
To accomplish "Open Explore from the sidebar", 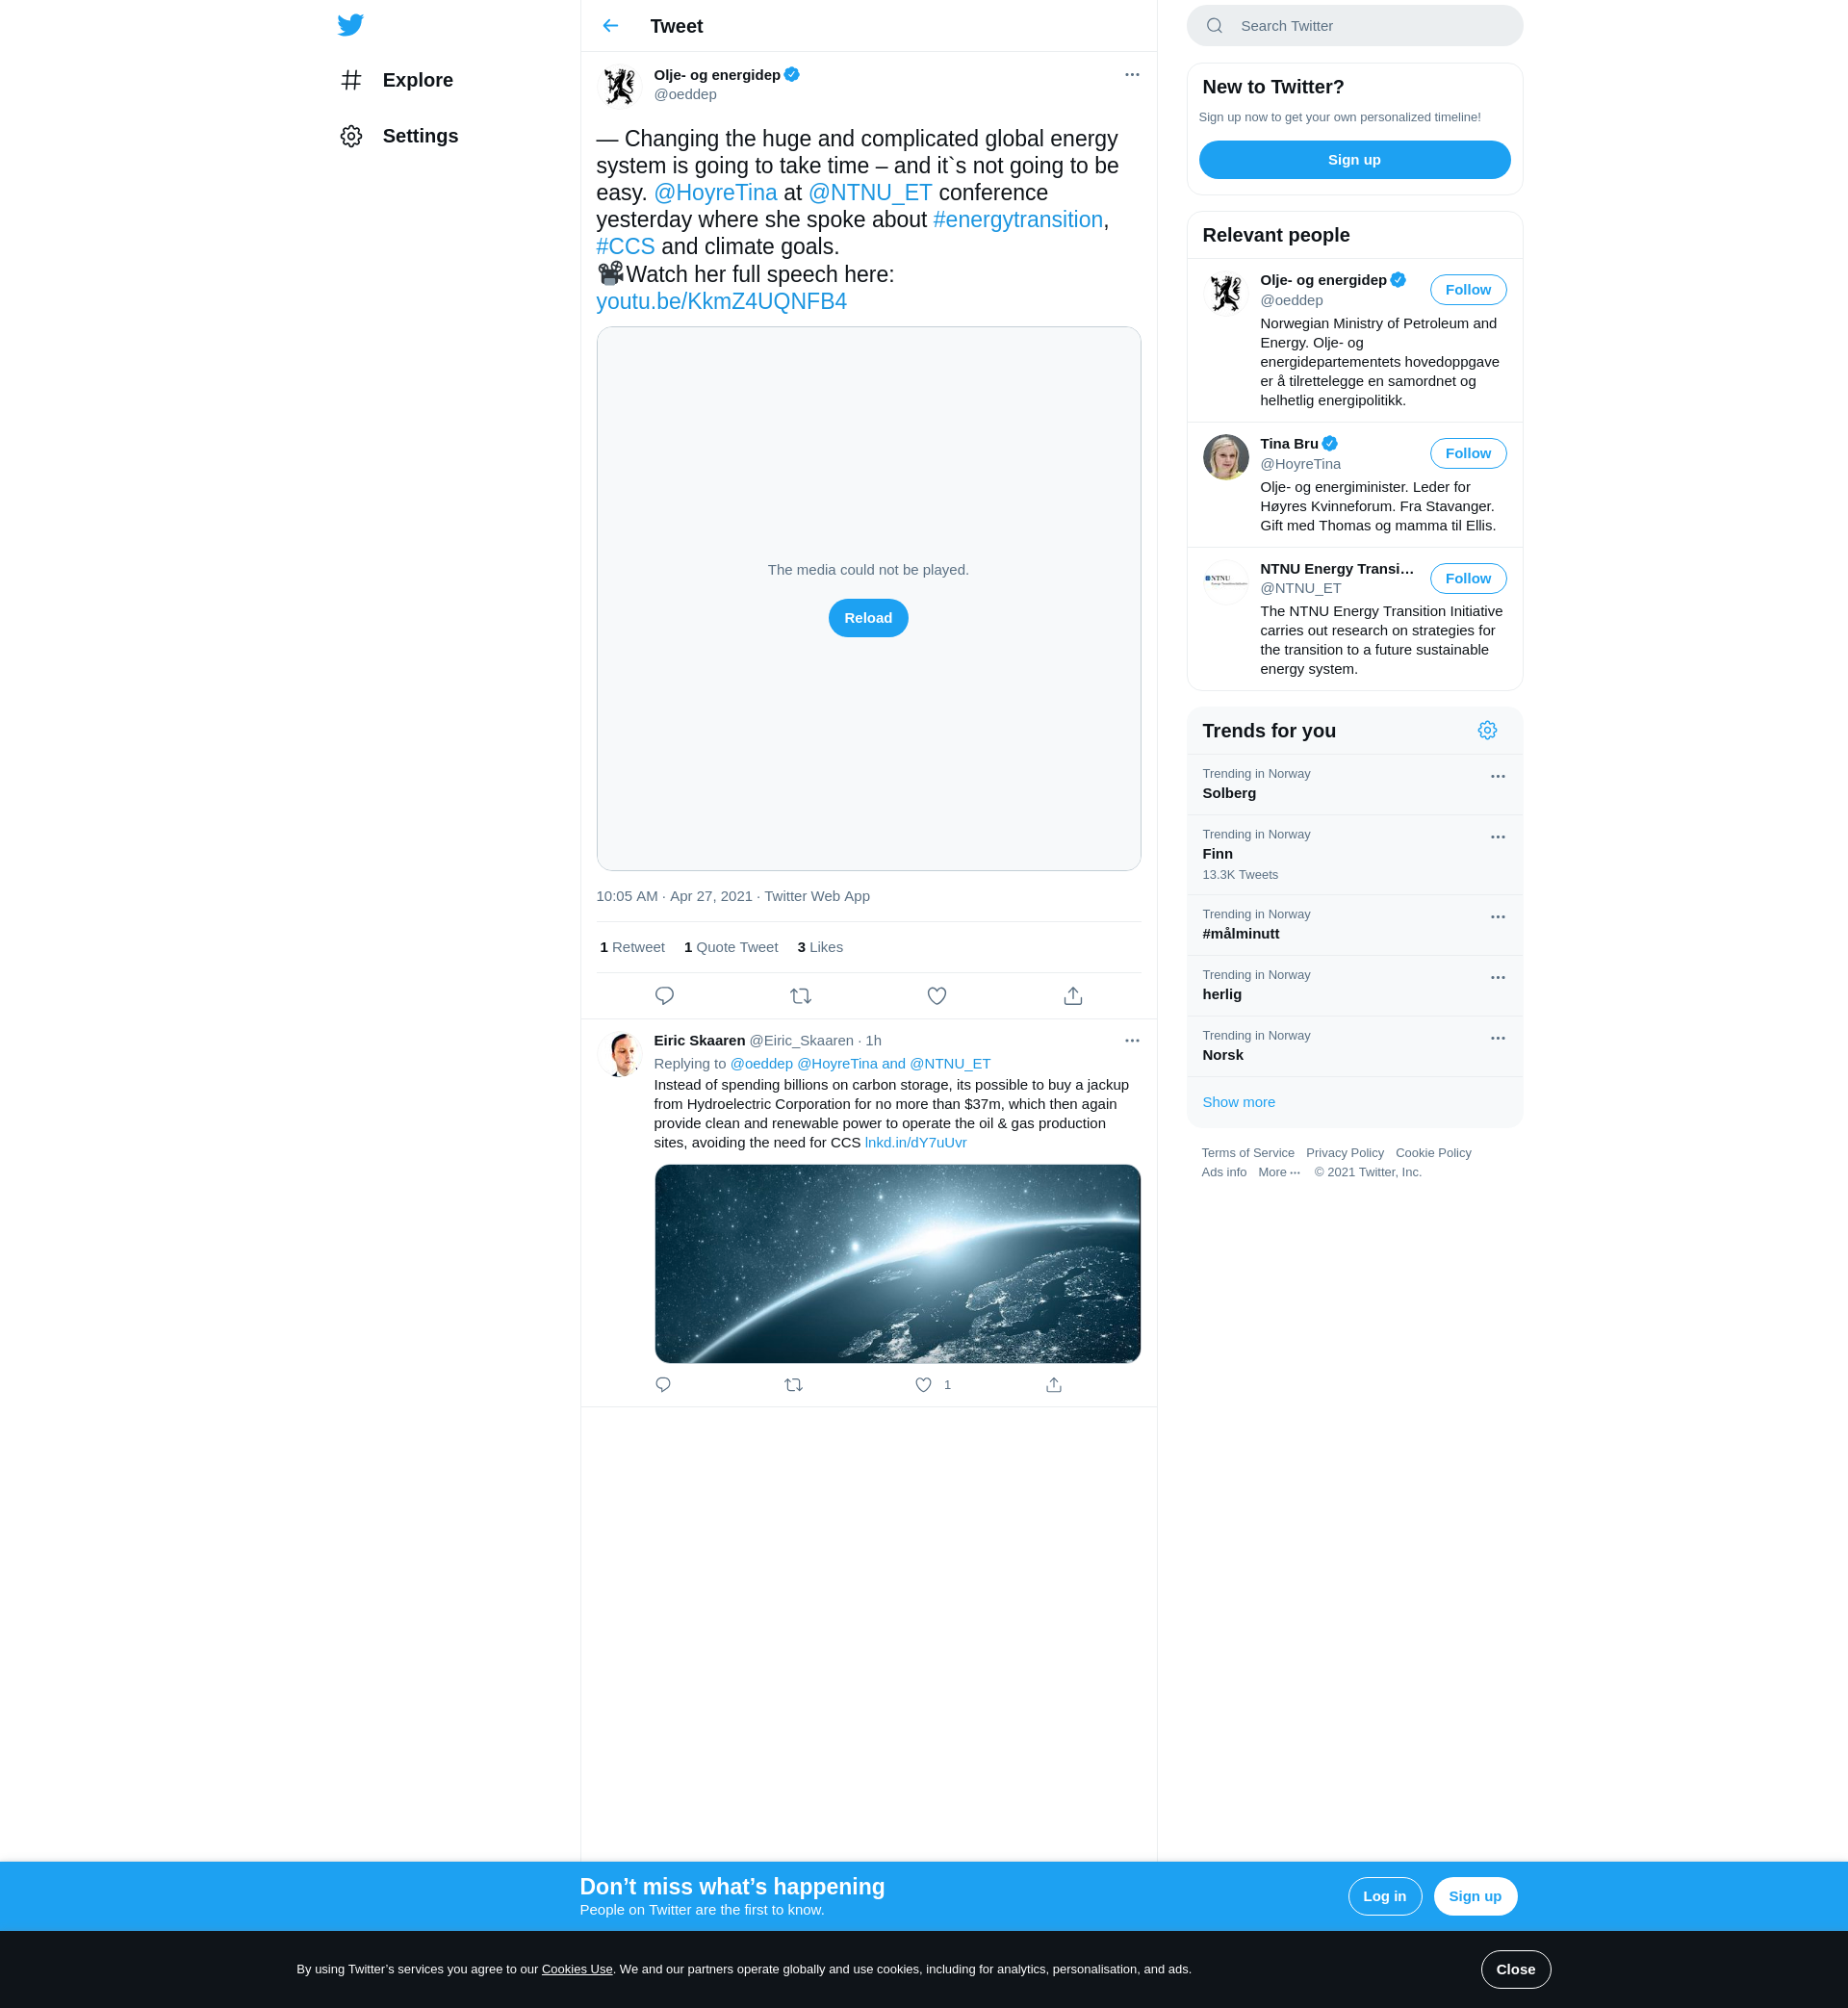I will 397,80.
